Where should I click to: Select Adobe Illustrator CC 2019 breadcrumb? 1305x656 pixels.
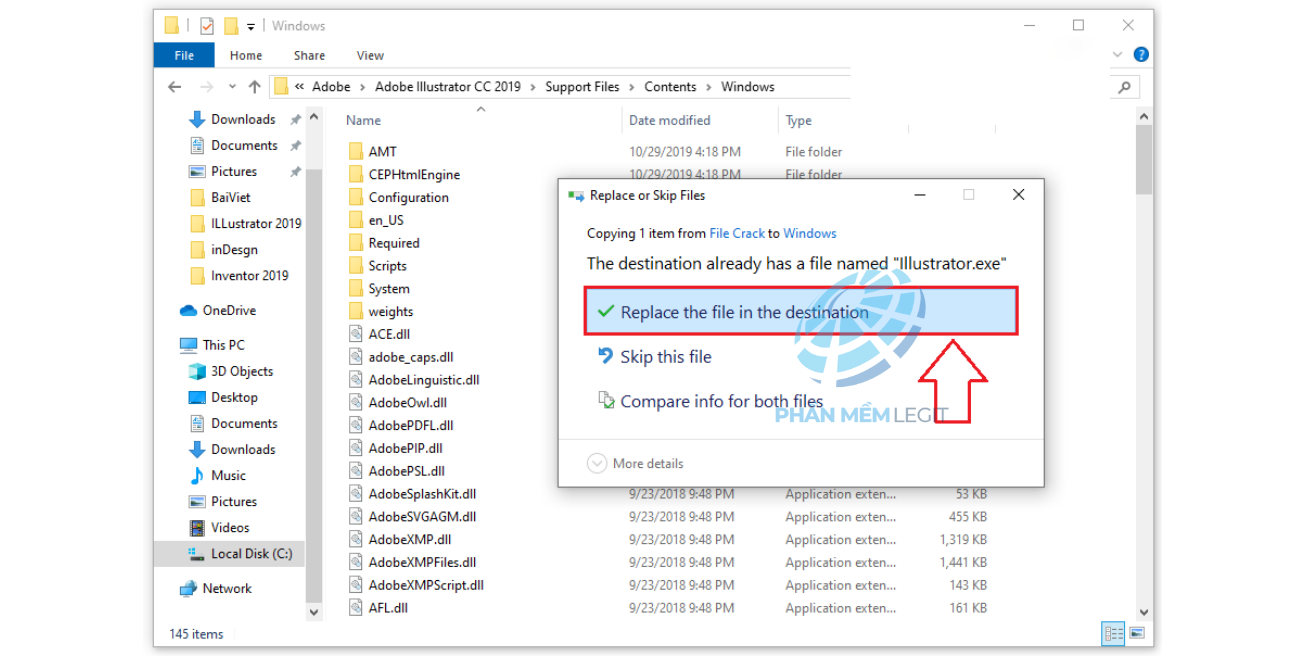(448, 87)
